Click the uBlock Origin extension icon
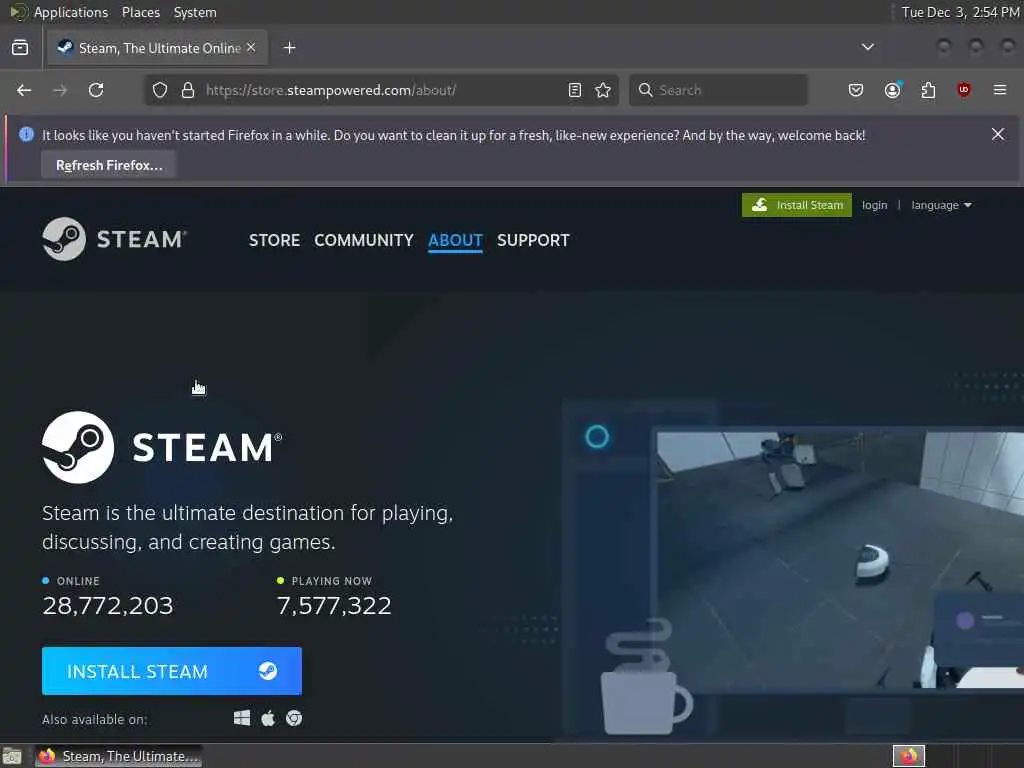The image size is (1024, 768). pos(963,90)
